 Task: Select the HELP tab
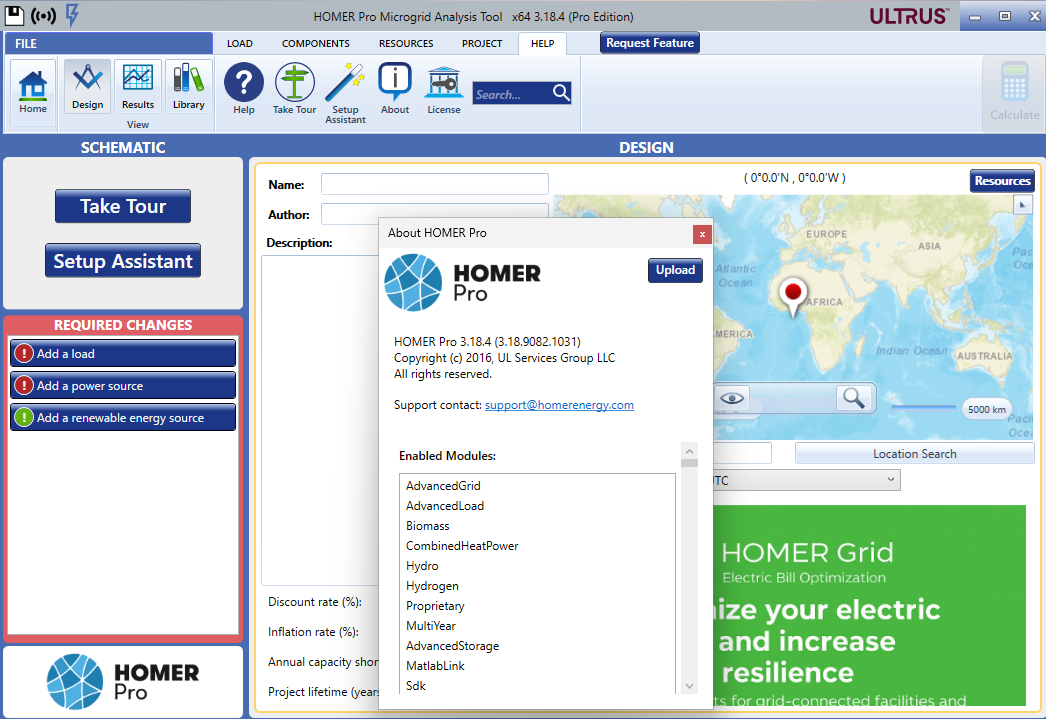[542, 43]
